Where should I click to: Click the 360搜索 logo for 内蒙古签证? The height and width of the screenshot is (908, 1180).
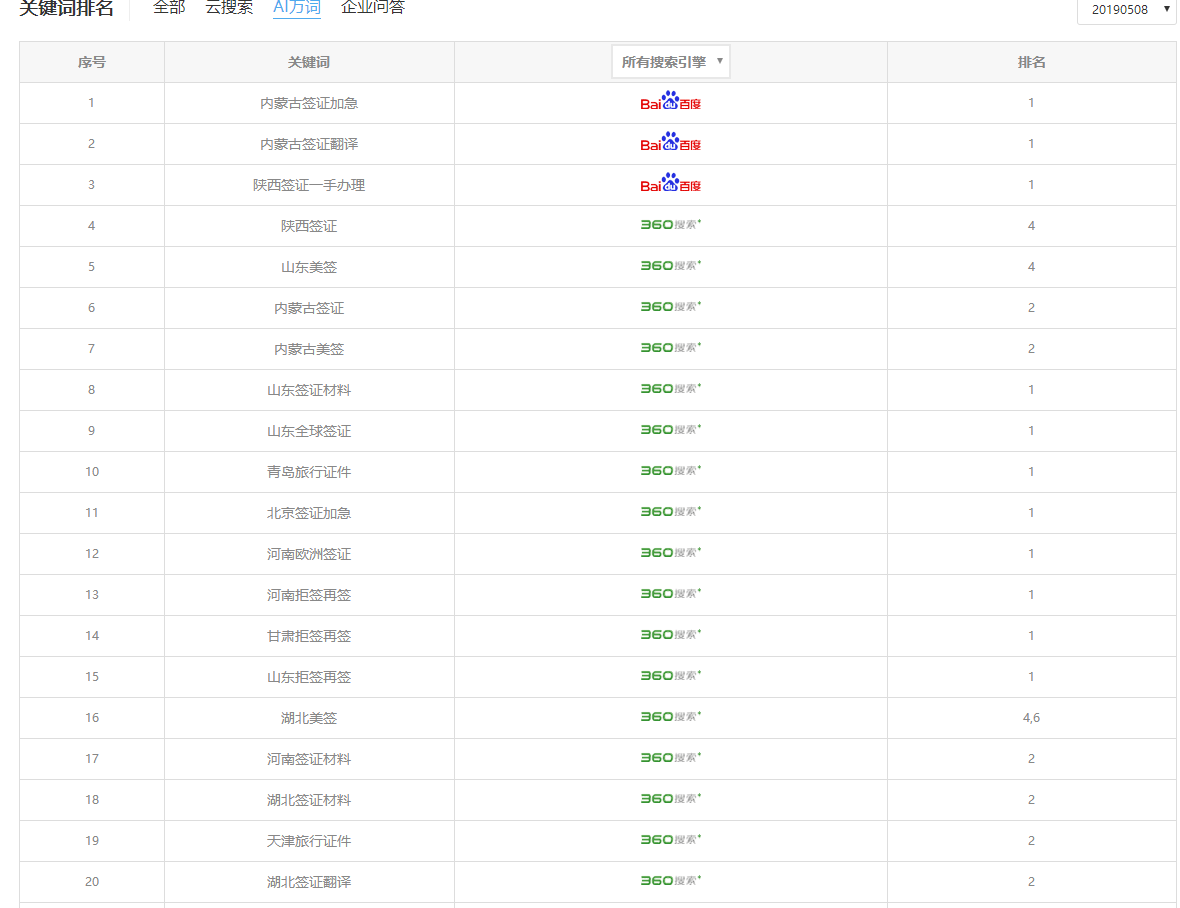click(x=671, y=307)
